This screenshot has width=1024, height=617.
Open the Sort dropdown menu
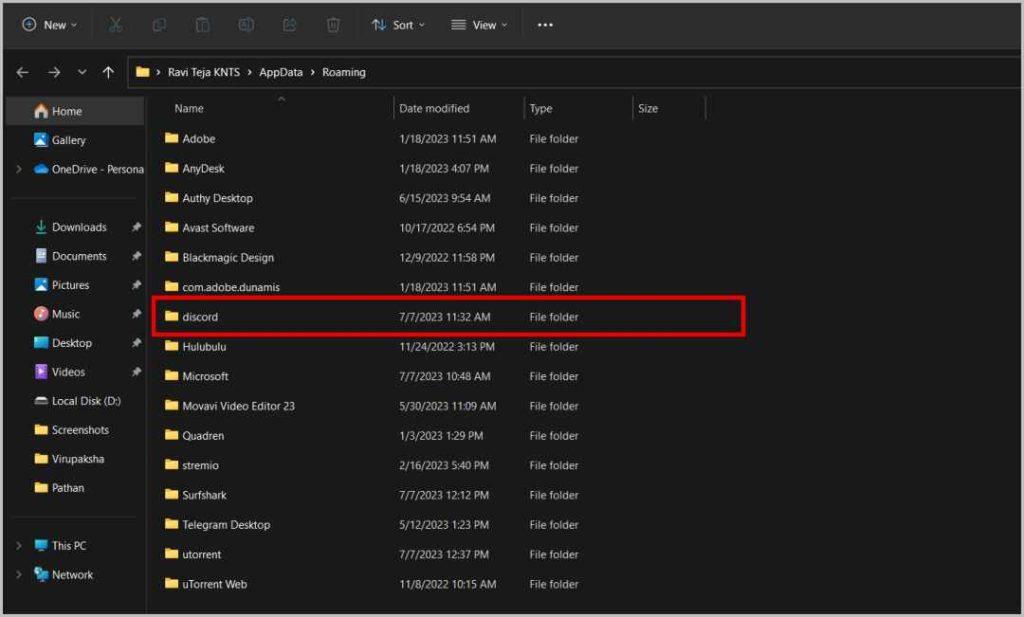[398, 25]
